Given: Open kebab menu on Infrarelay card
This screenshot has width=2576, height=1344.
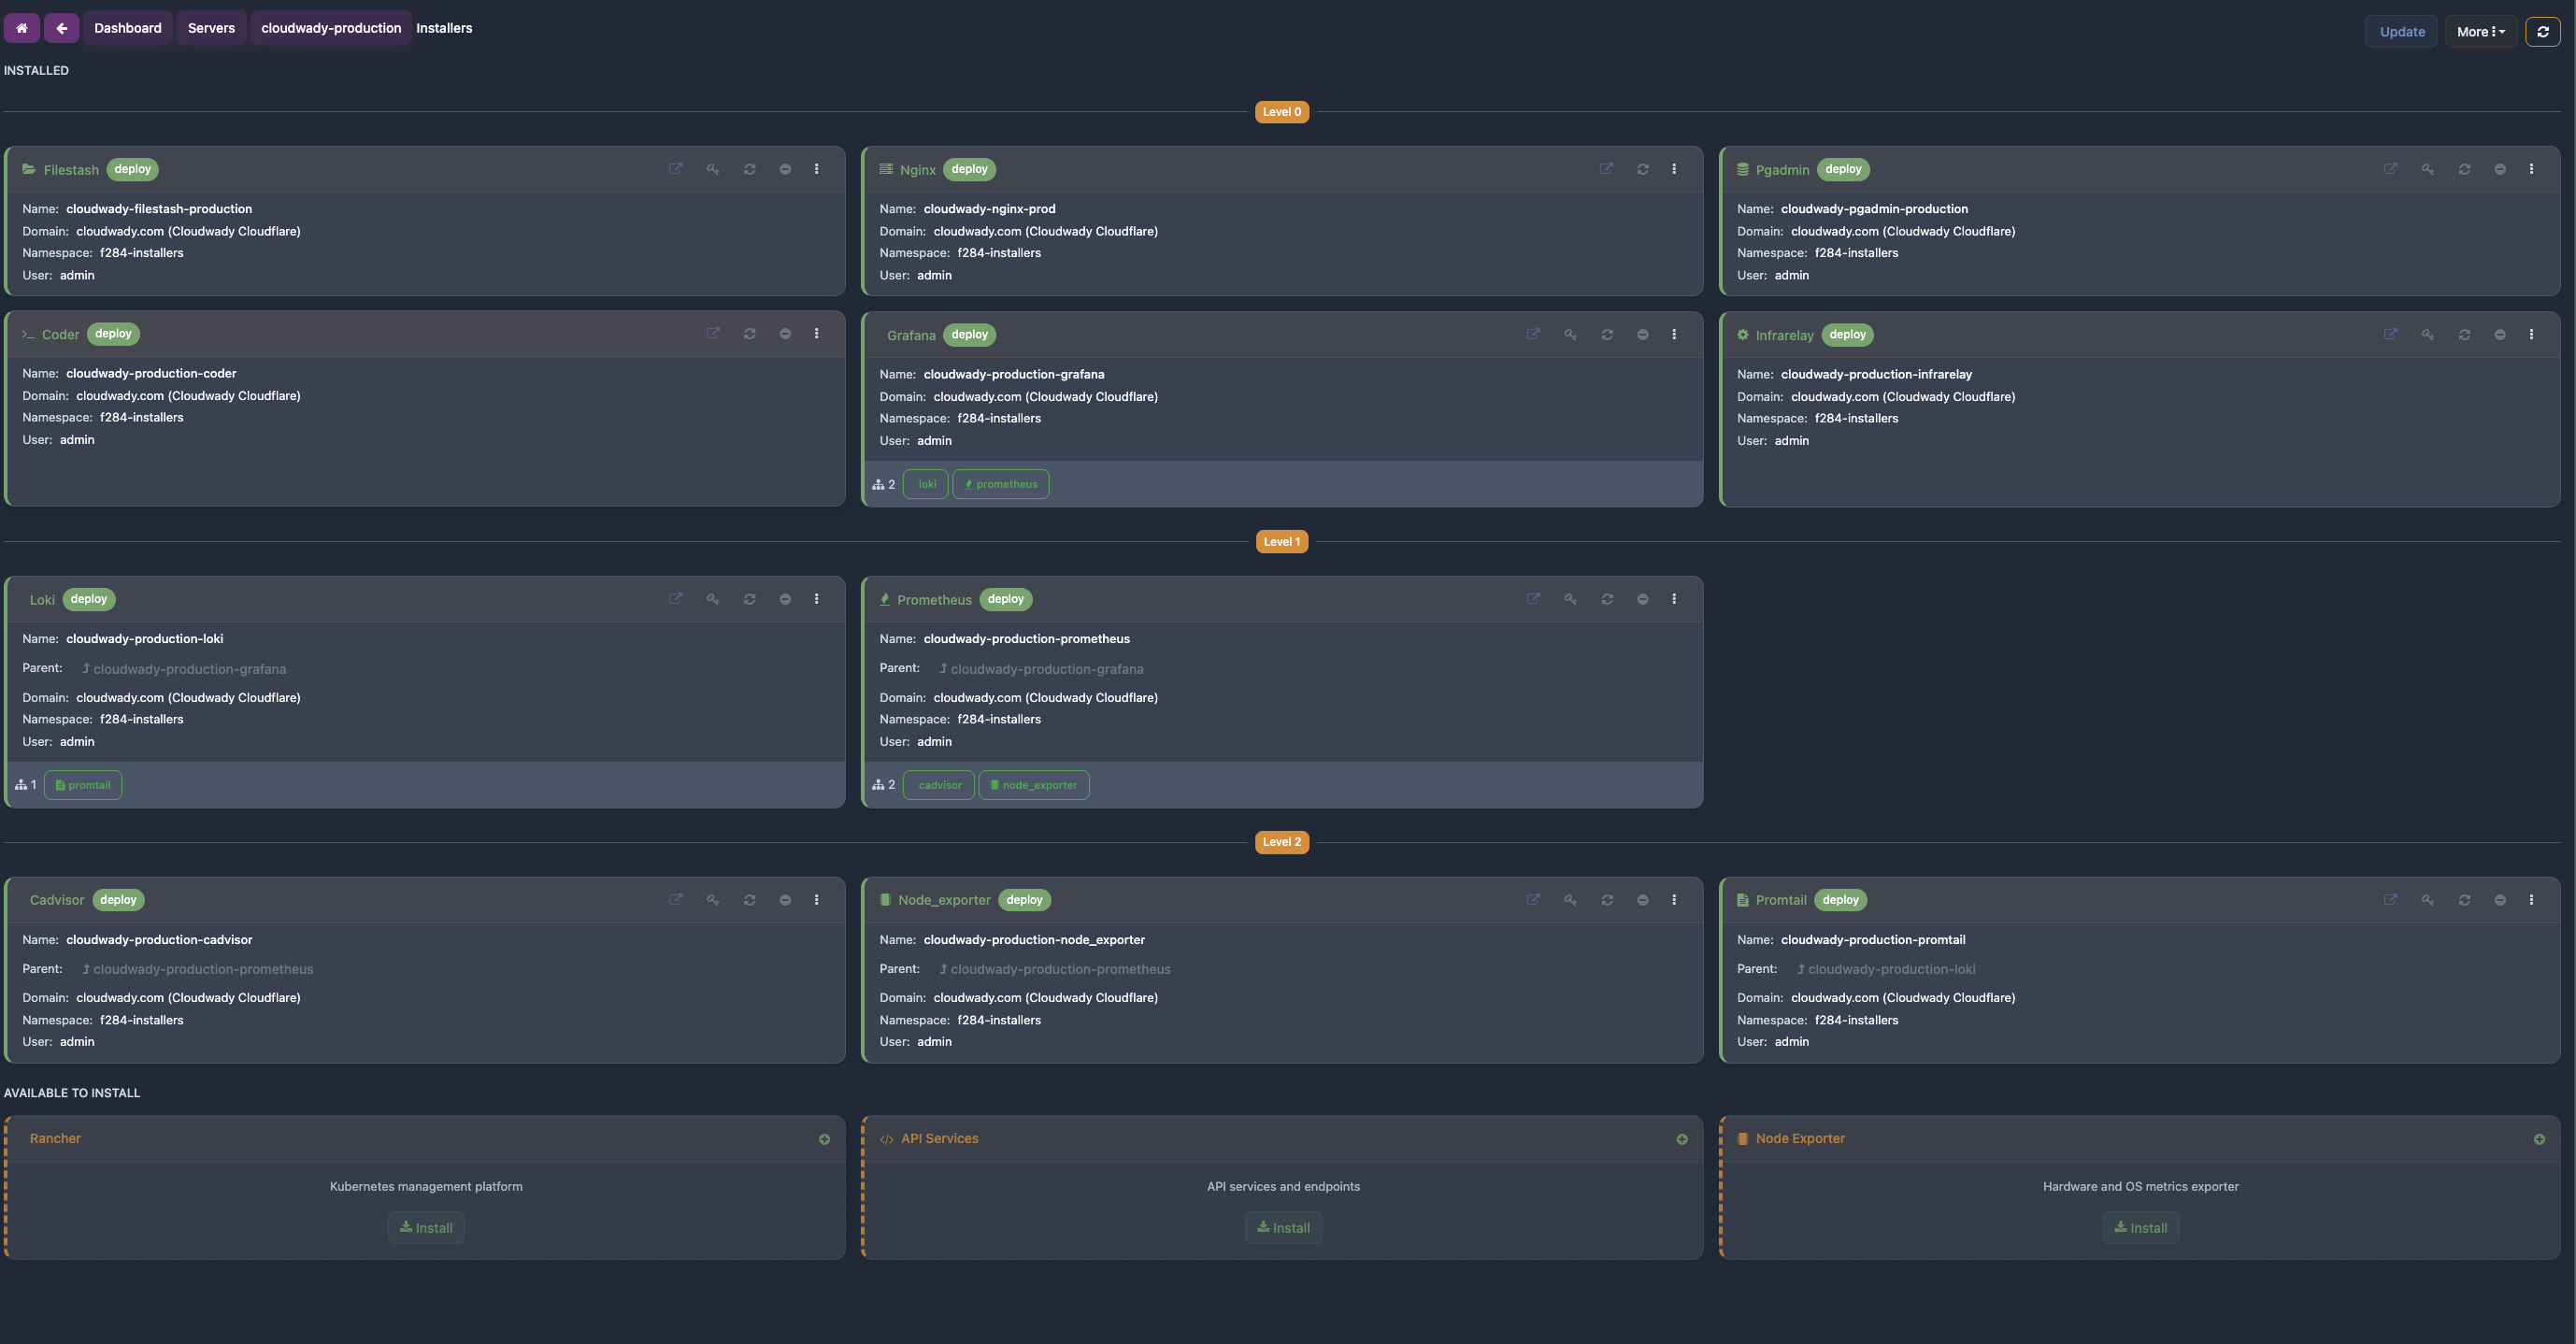Looking at the screenshot, I should tap(2531, 334).
